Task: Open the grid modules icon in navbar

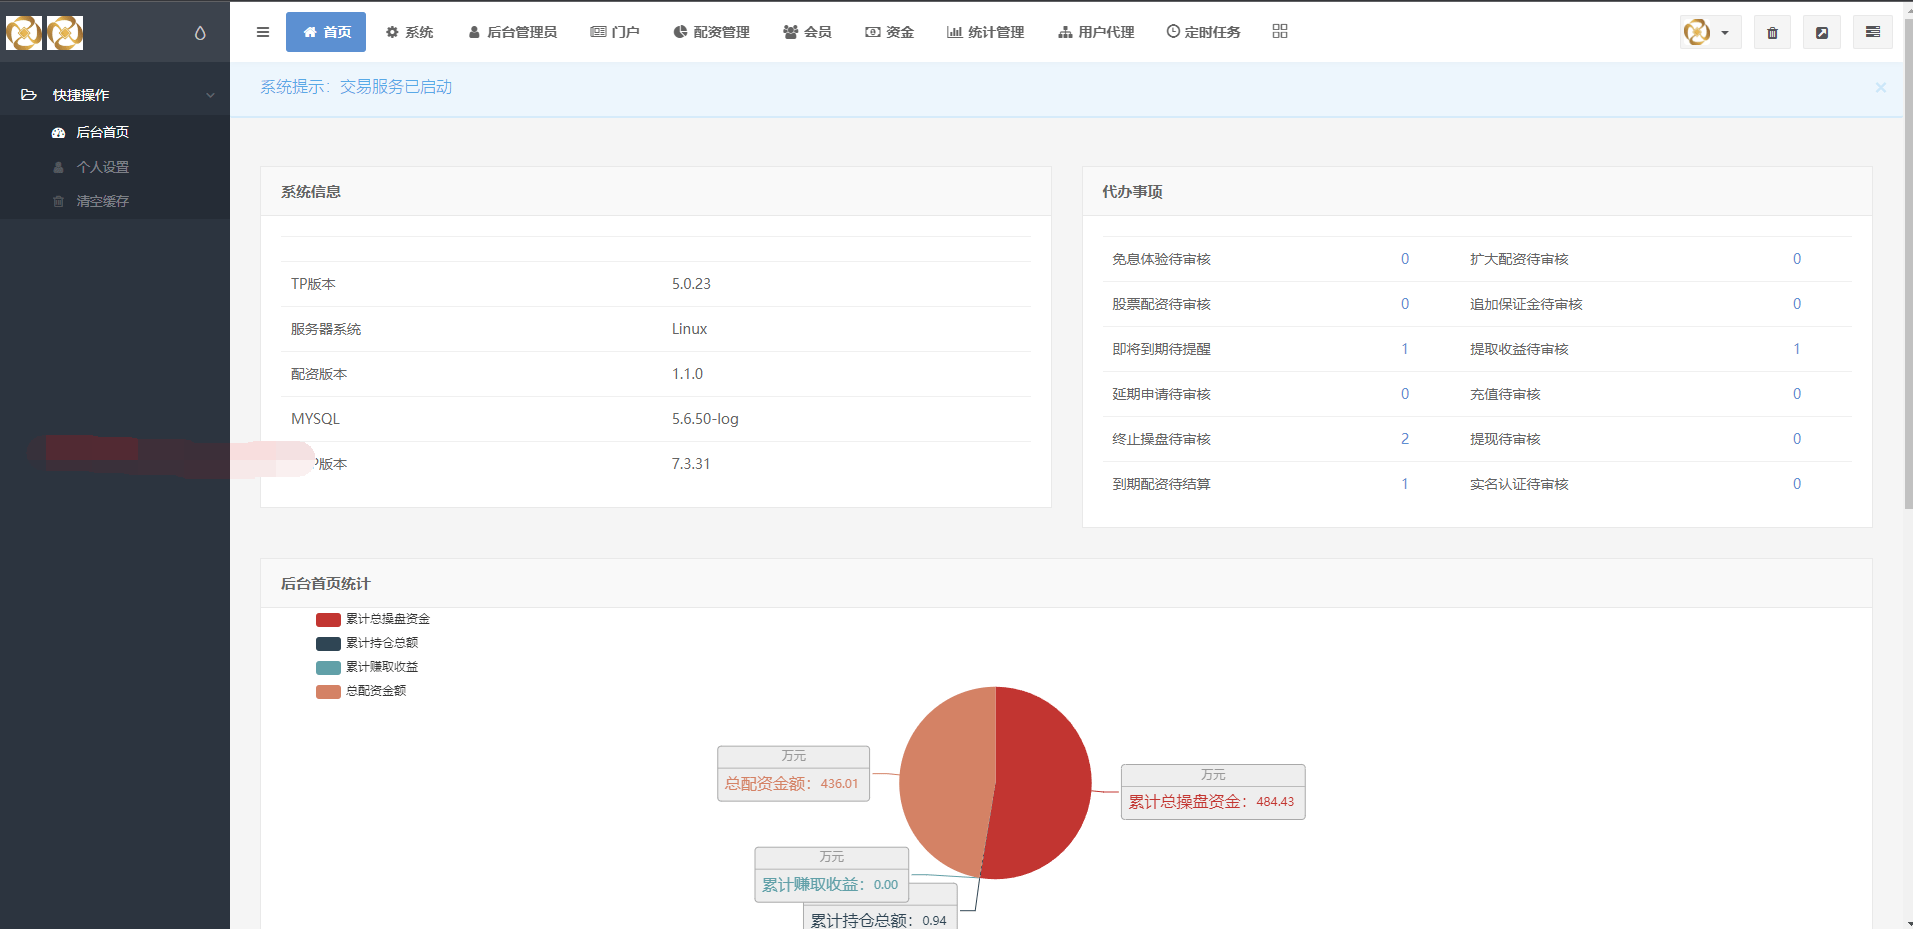Action: click(x=1280, y=32)
